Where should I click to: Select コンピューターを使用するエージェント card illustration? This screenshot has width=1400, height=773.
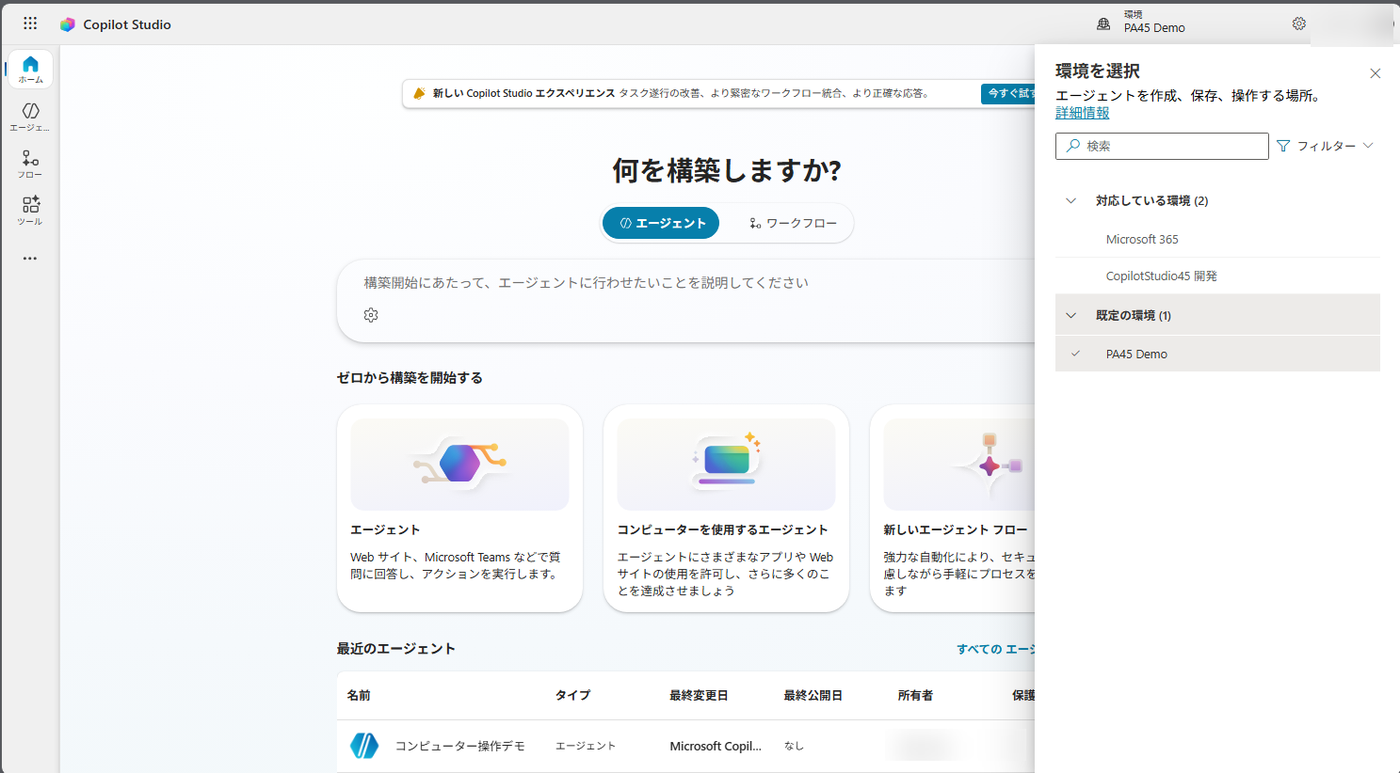[x=726, y=464]
